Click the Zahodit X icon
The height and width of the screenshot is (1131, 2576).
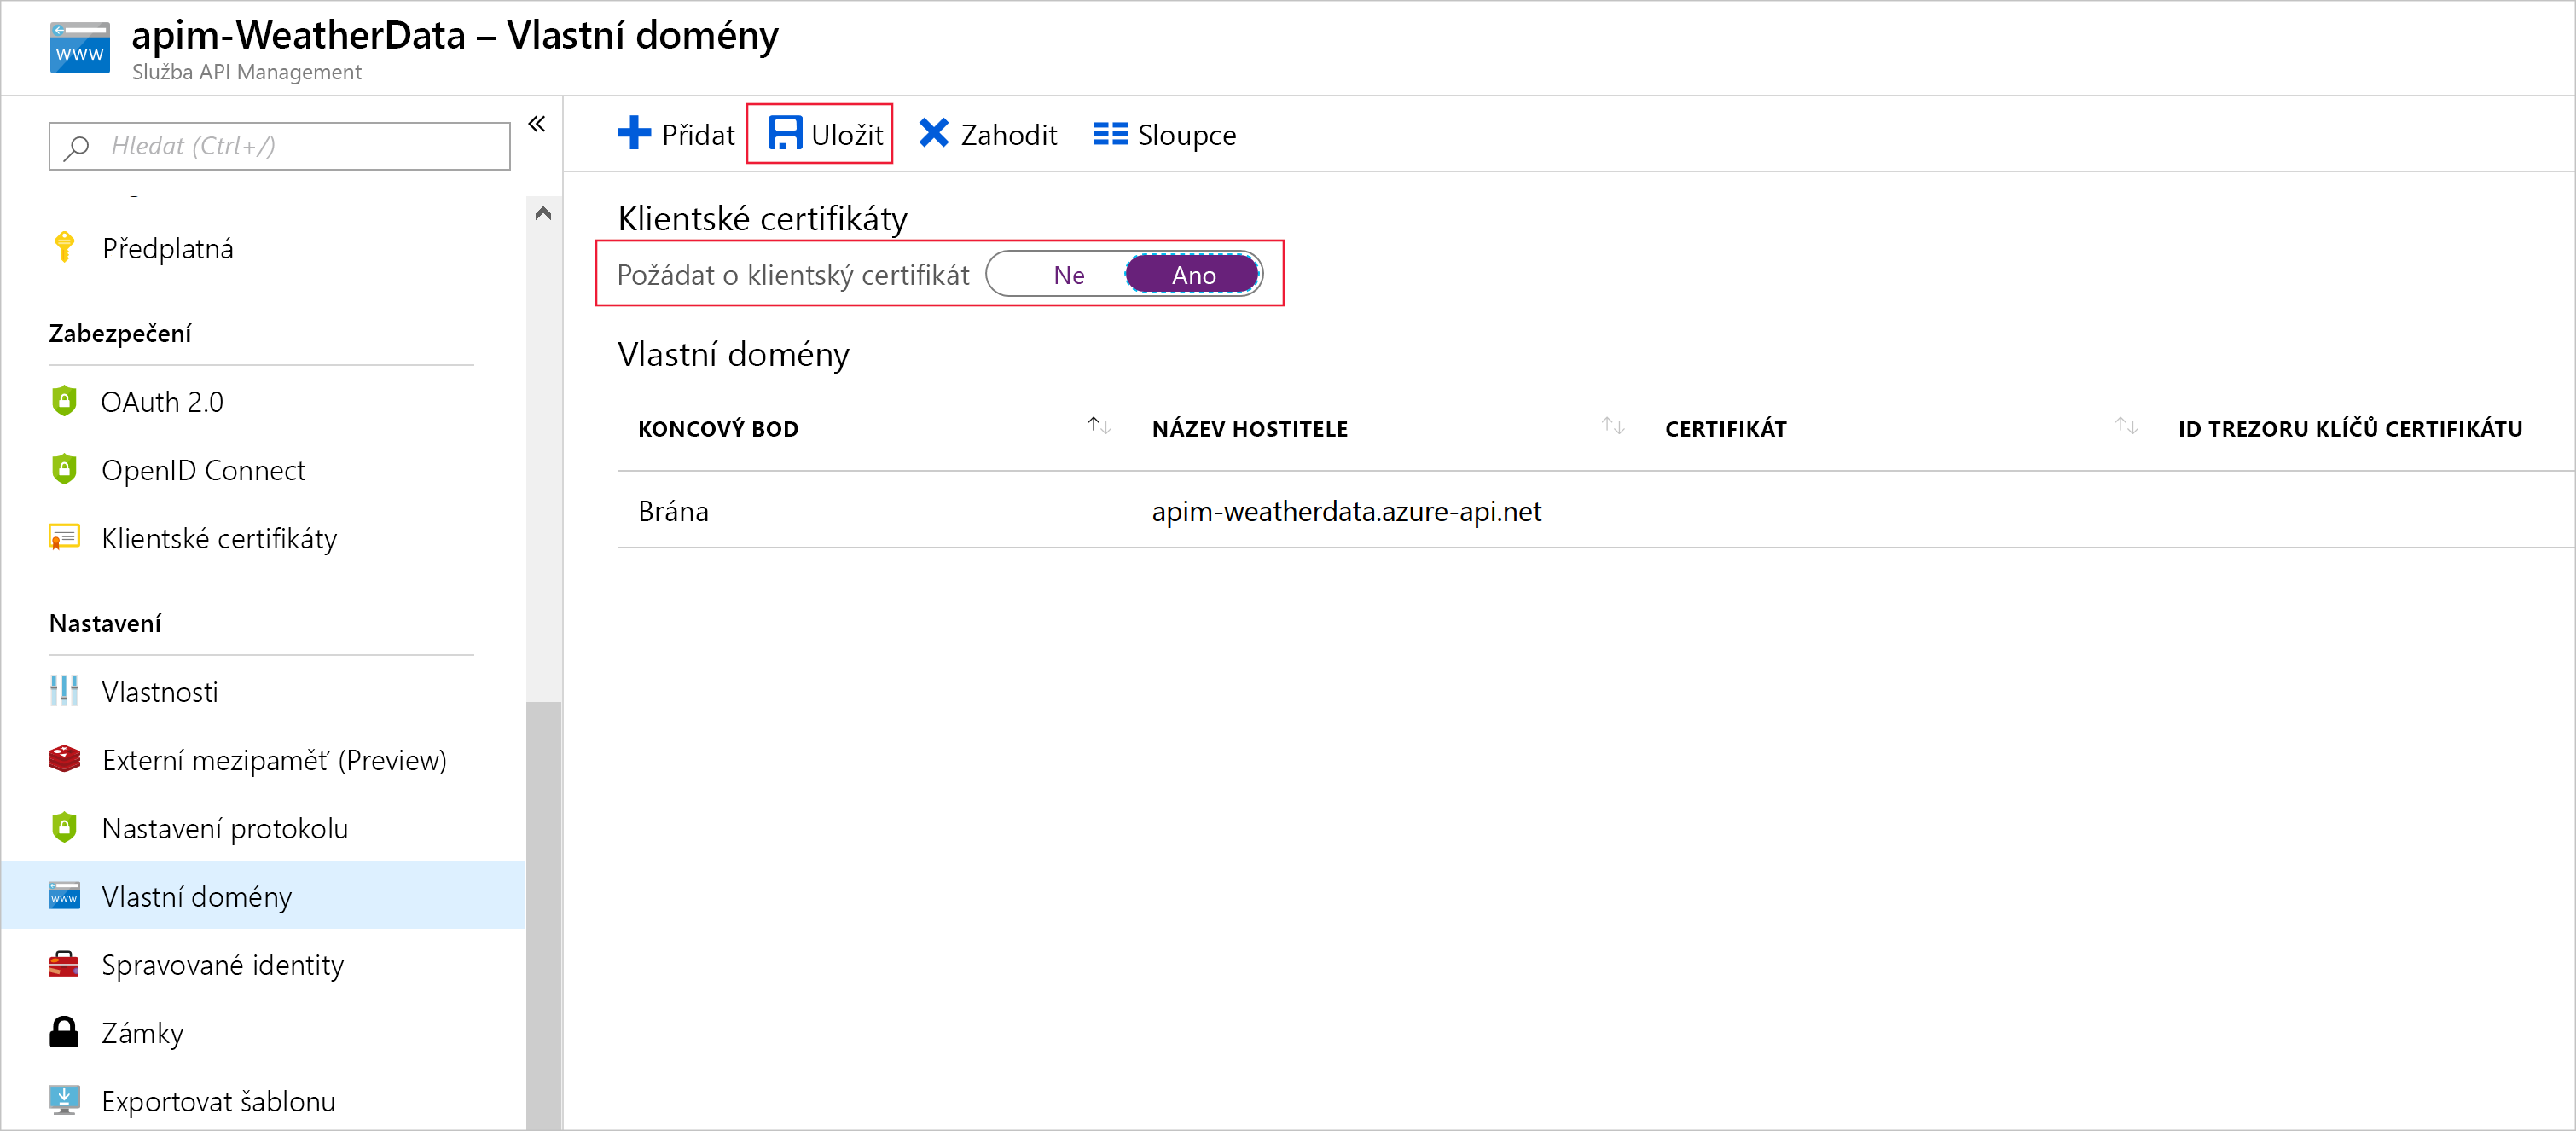click(x=934, y=133)
